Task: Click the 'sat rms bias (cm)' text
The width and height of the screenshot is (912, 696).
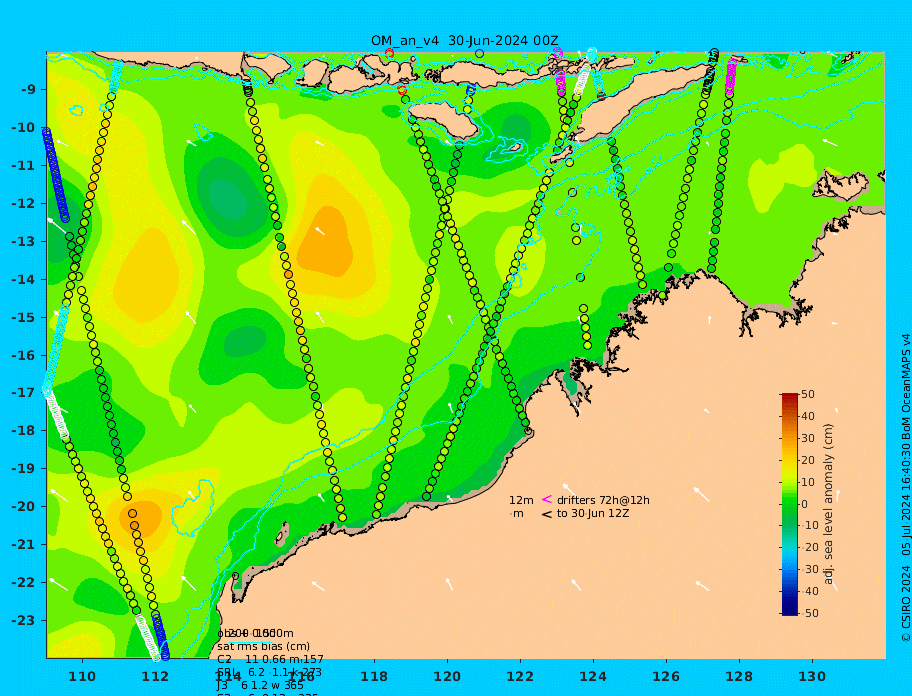Action: point(263,646)
